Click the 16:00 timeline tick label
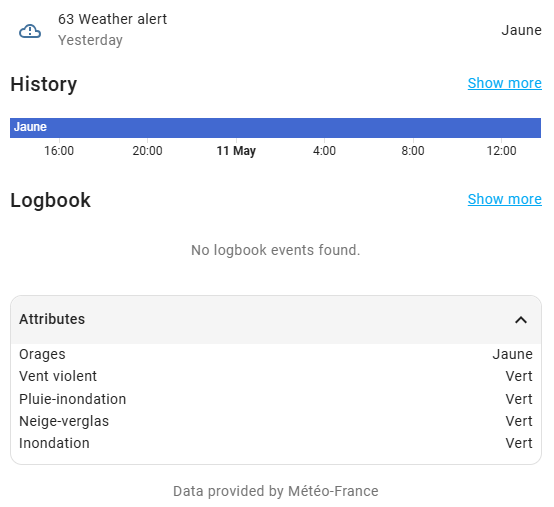 [x=59, y=151]
